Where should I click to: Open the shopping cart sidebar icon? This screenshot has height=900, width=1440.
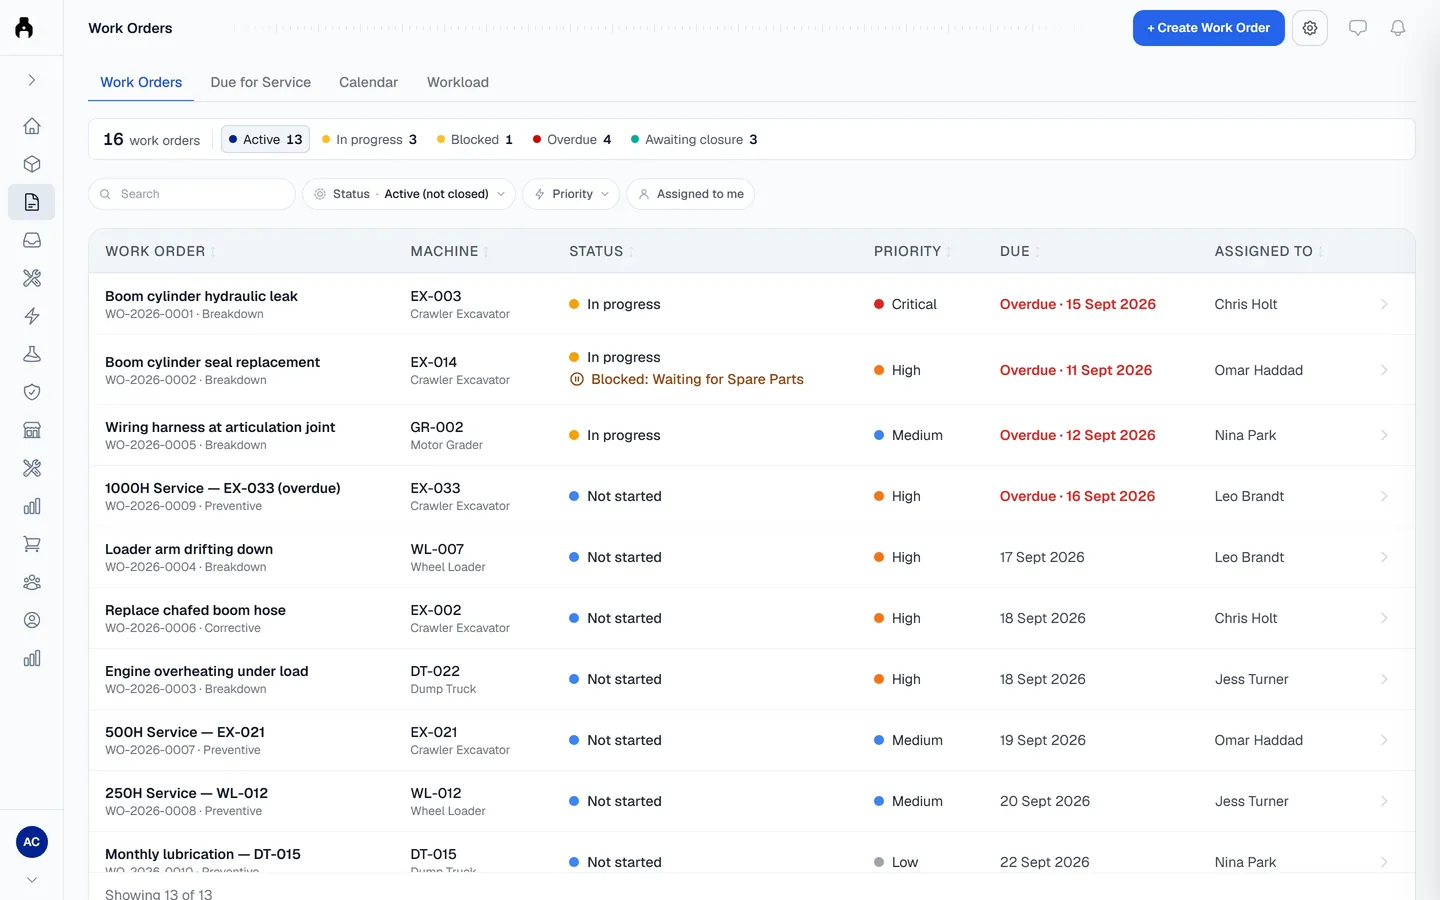(x=32, y=544)
